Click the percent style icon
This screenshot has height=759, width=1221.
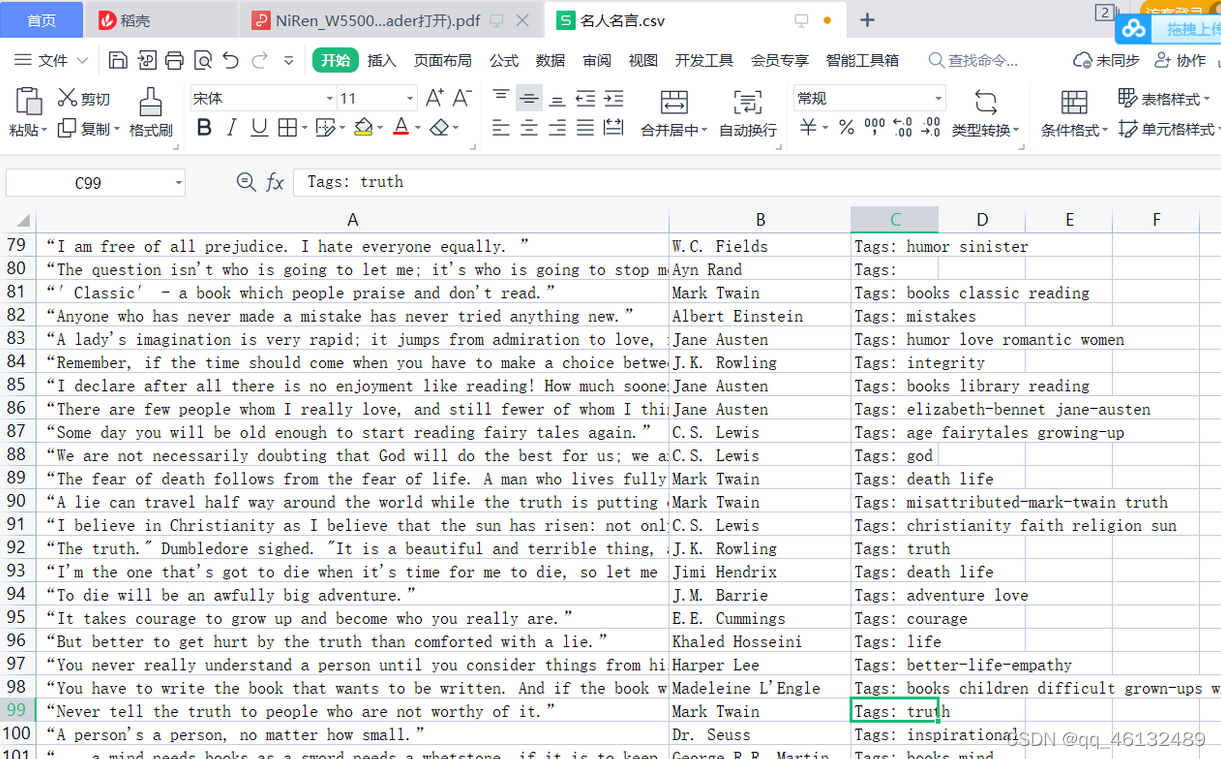[x=846, y=128]
